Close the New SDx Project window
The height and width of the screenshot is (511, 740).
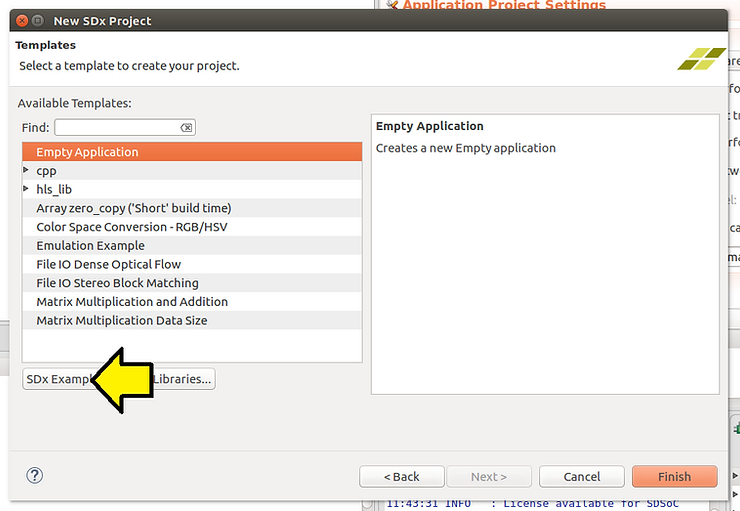[17, 20]
